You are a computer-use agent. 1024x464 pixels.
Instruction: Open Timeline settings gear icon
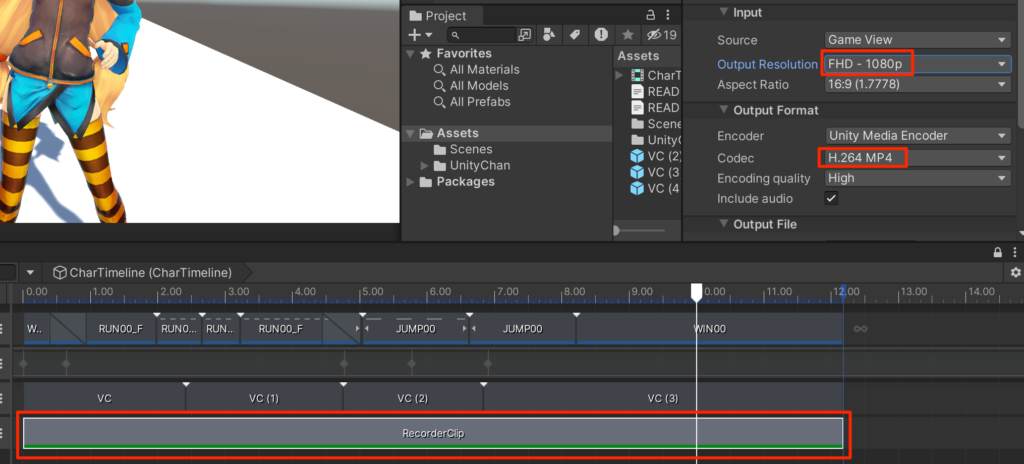(x=1015, y=272)
